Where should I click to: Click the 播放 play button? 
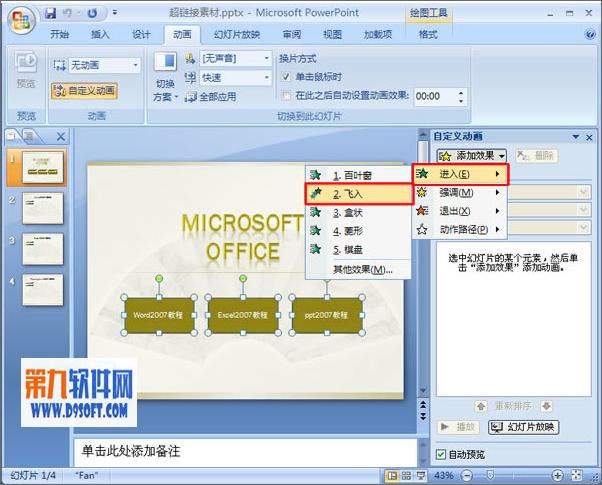click(458, 427)
